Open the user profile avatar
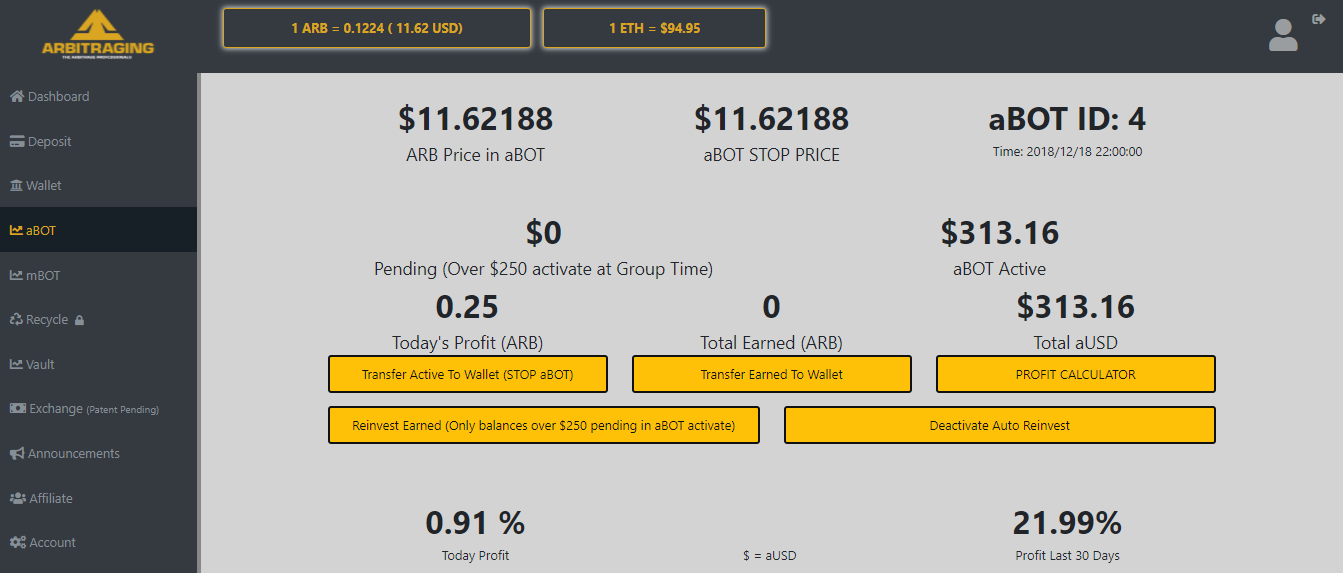1343x573 pixels. tap(1282, 35)
